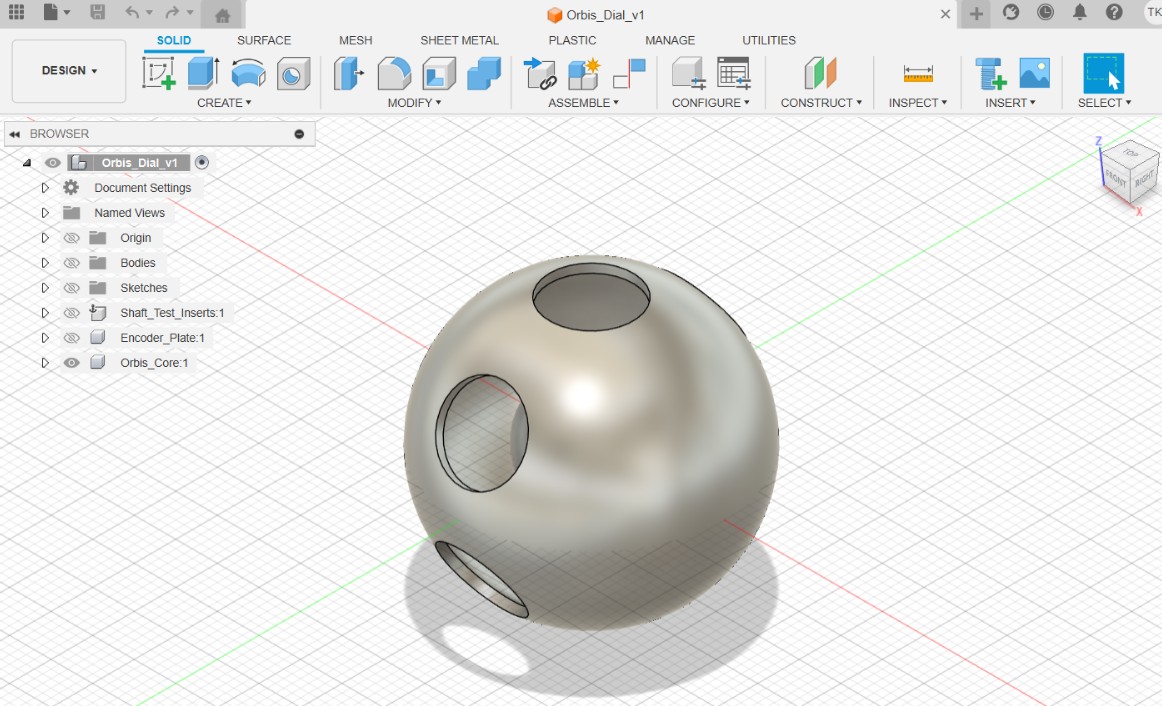Open the CONSTRUCT menu
This screenshot has height=706, width=1162.
[x=821, y=103]
